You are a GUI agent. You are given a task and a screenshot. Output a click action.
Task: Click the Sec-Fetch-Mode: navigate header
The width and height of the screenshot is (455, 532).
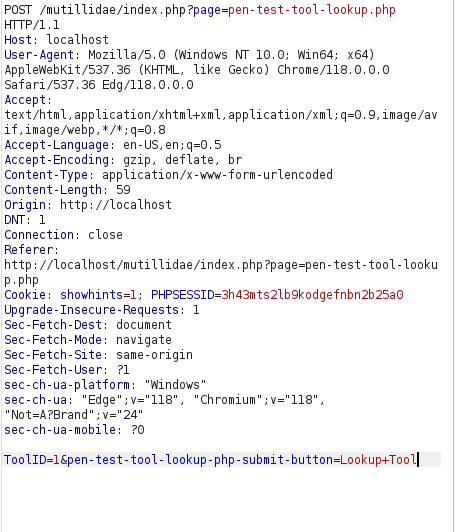pos(88,340)
